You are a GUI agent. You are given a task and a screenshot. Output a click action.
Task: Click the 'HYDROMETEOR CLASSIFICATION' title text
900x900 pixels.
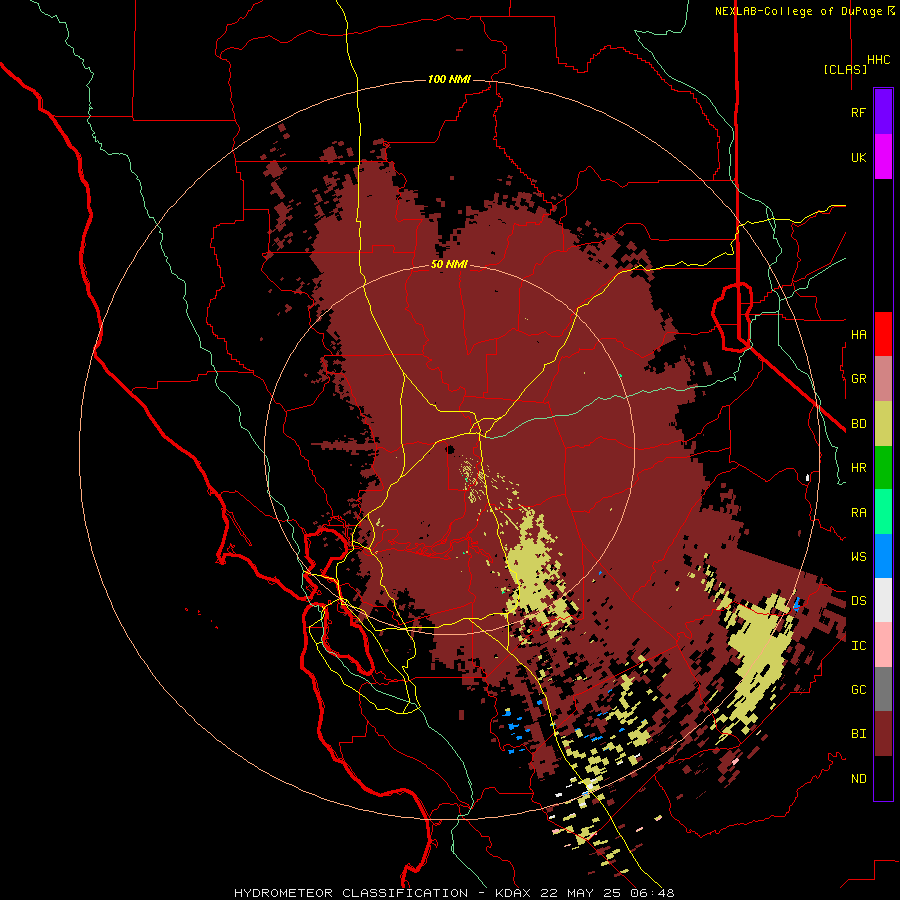click(x=351, y=893)
